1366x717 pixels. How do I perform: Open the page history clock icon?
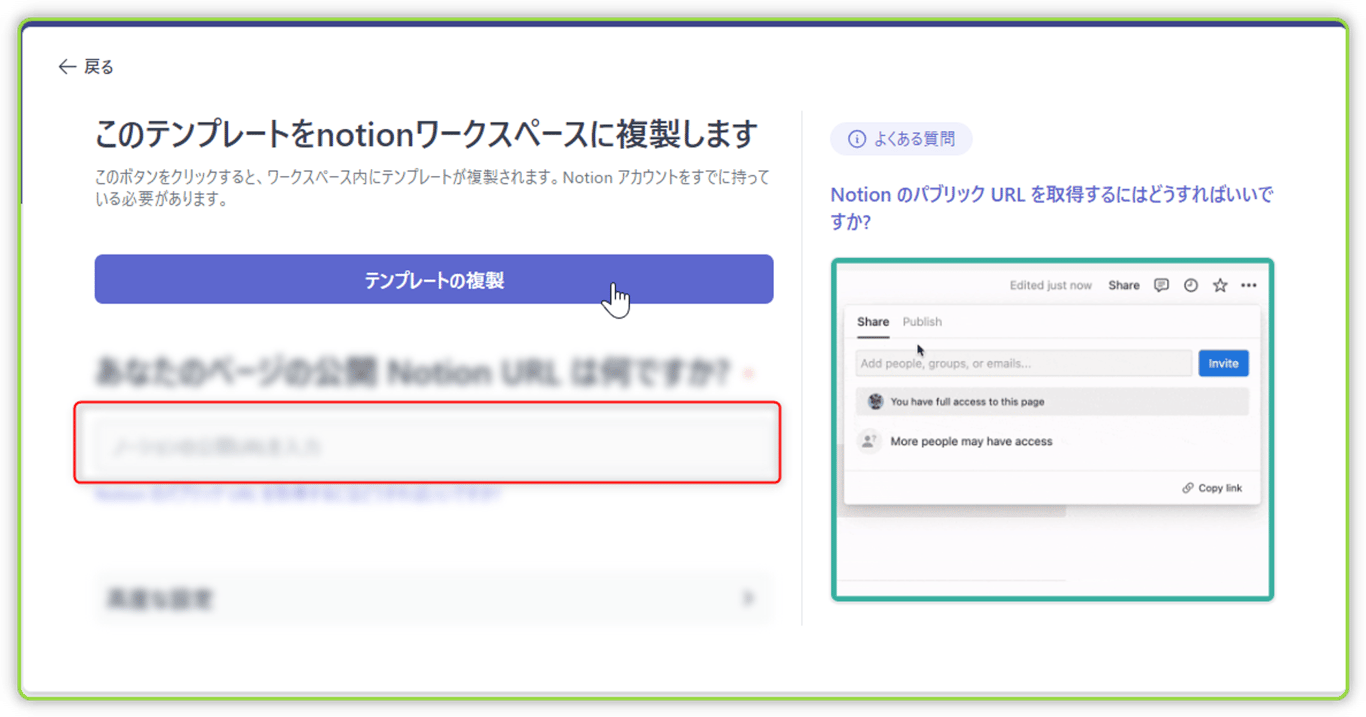[x=1191, y=285]
